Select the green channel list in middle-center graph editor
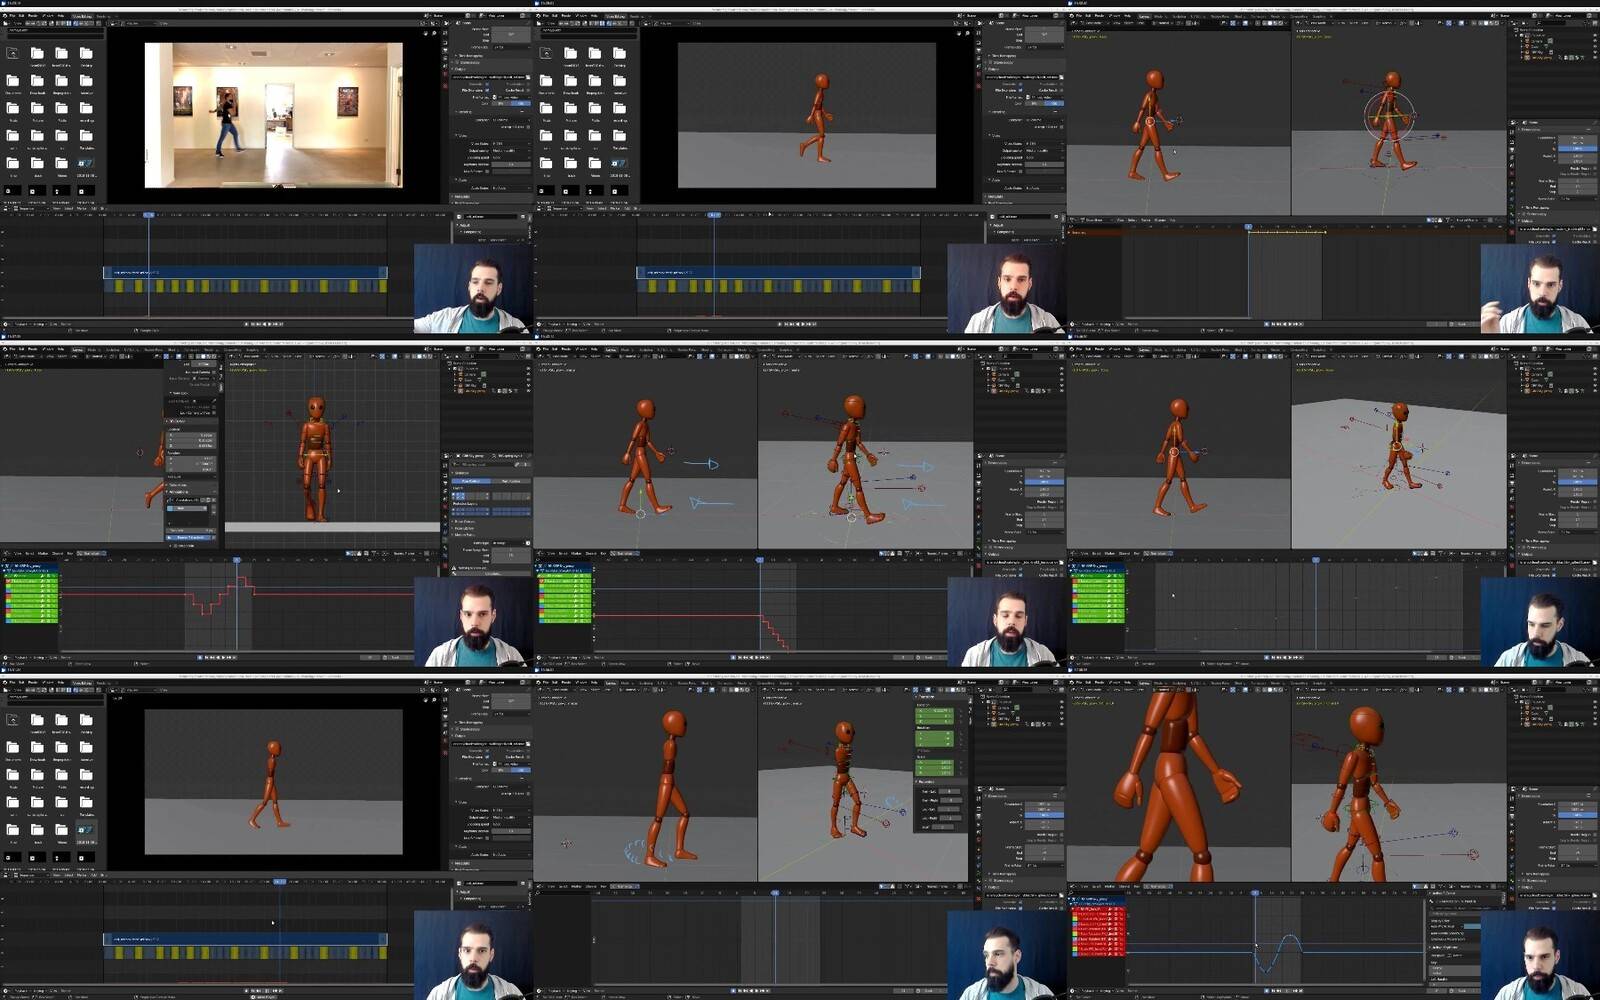 tap(565, 598)
